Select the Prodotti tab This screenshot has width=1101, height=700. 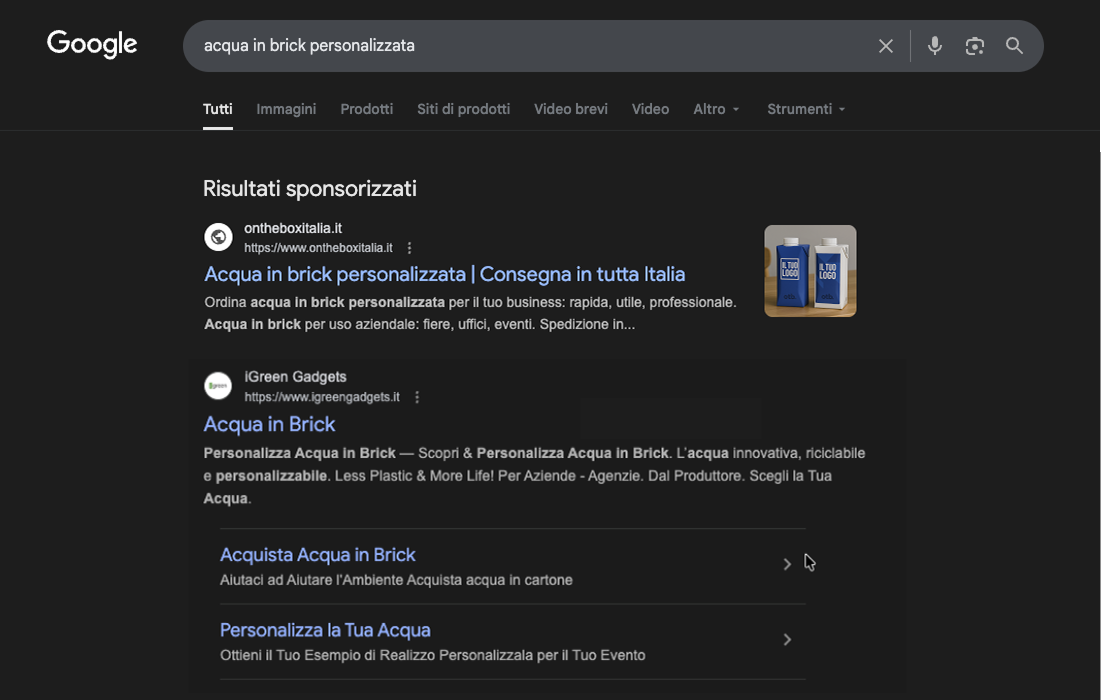click(x=366, y=109)
